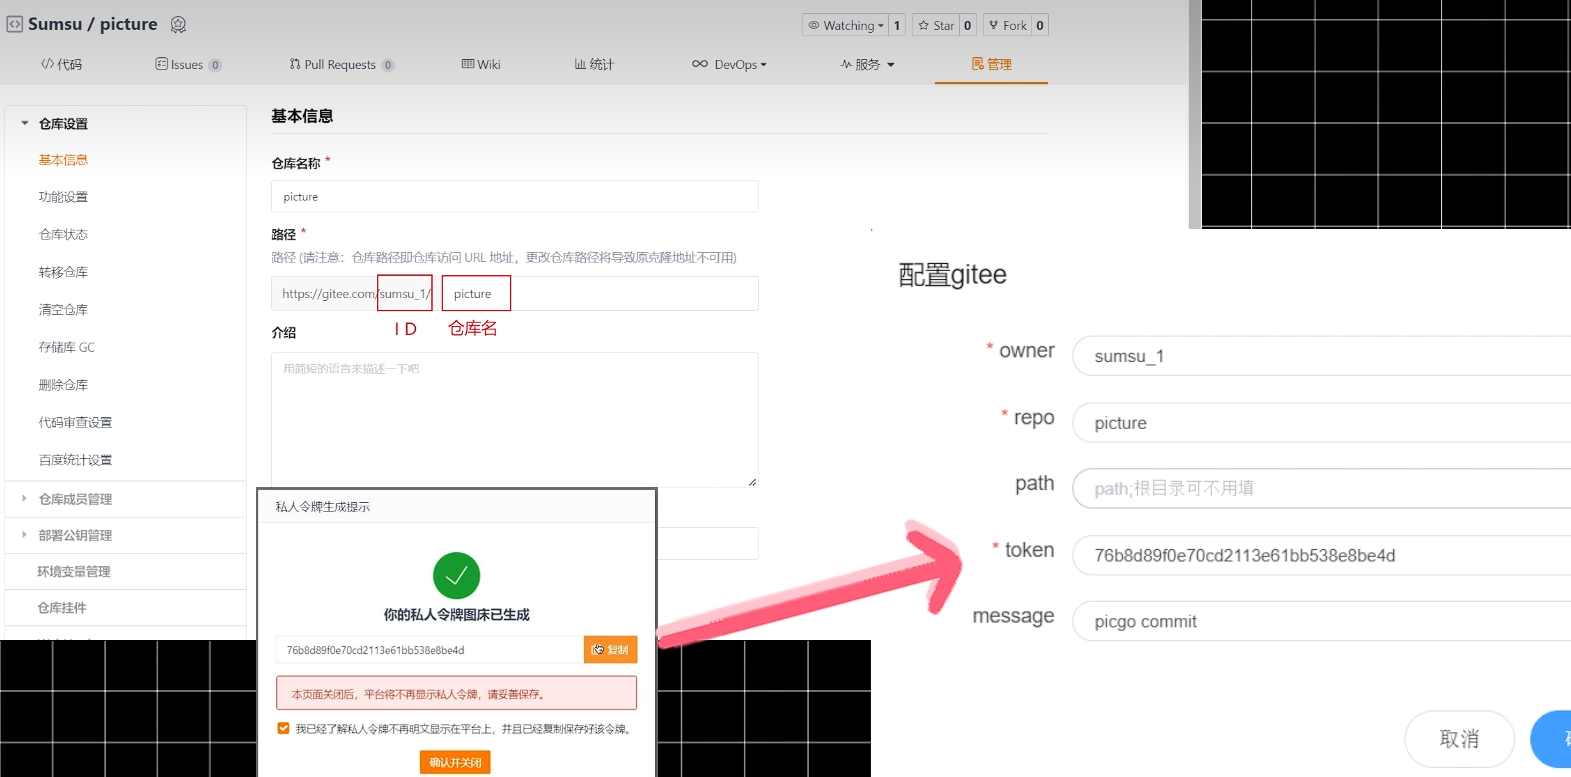The height and width of the screenshot is (777, 1571).
Task: Open the Watching dropdown
Action: (x=845, y=25)
